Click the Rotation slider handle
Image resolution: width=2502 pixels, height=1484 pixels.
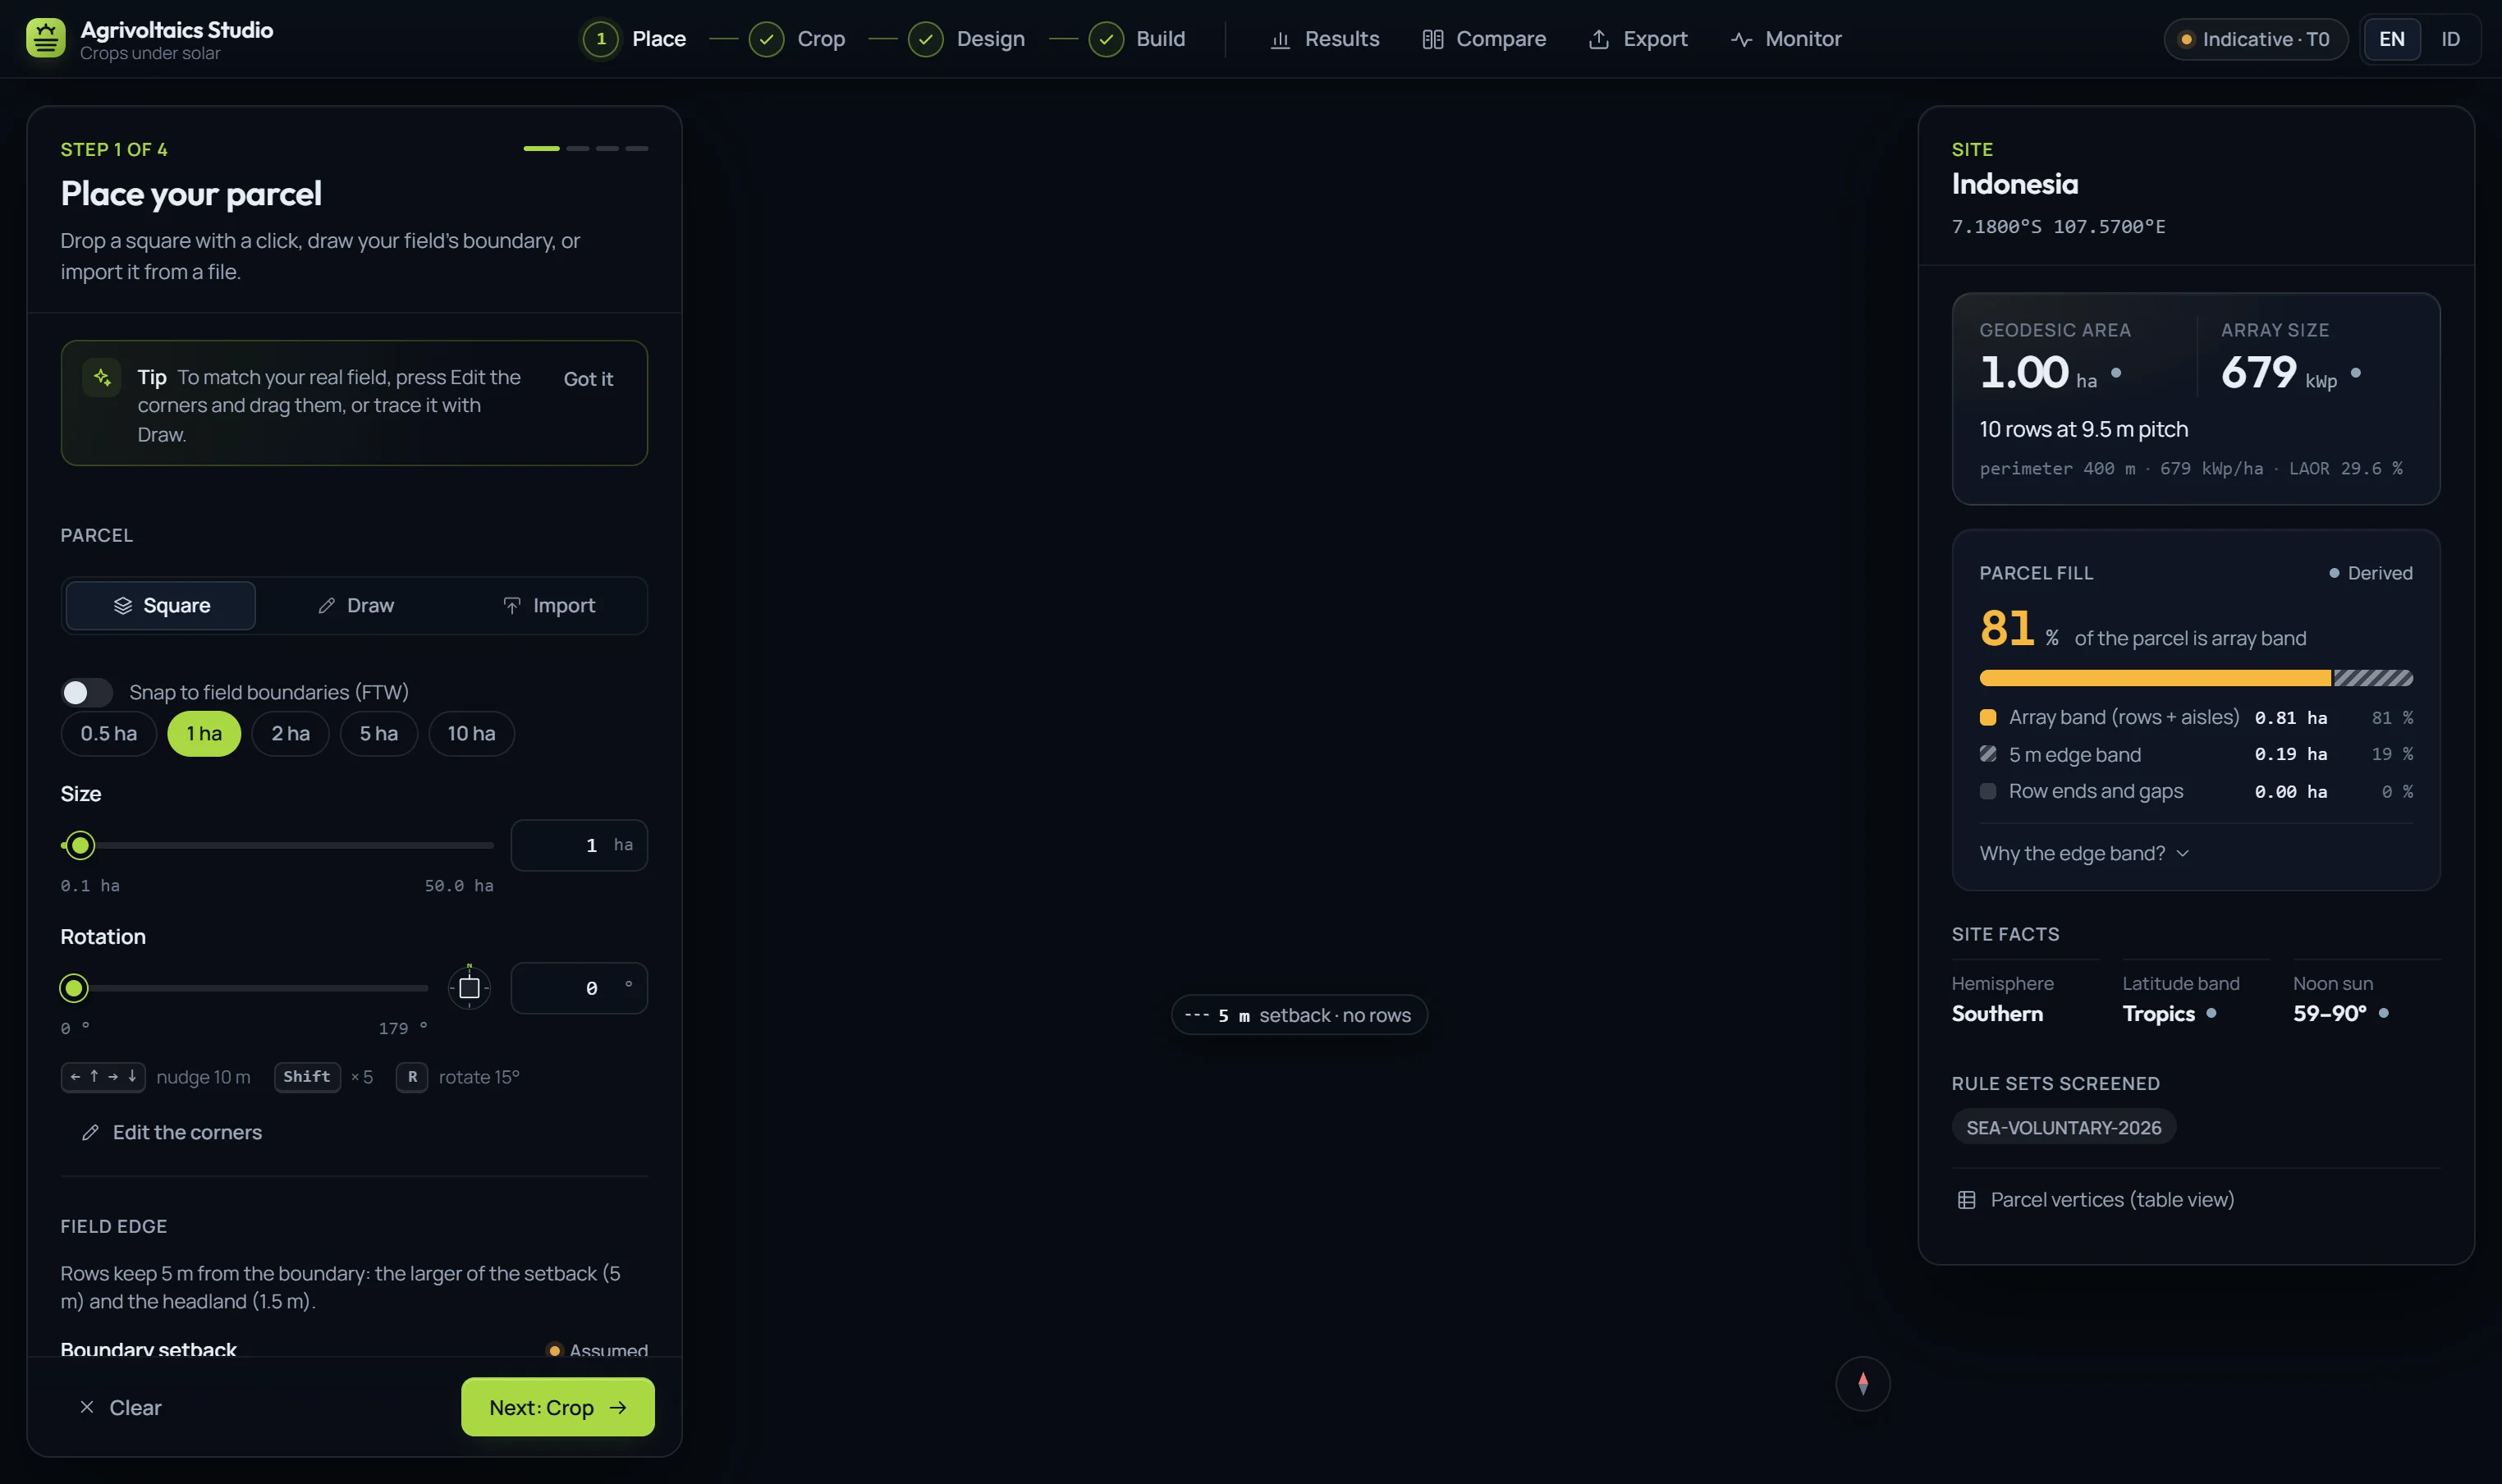point(73,988)
